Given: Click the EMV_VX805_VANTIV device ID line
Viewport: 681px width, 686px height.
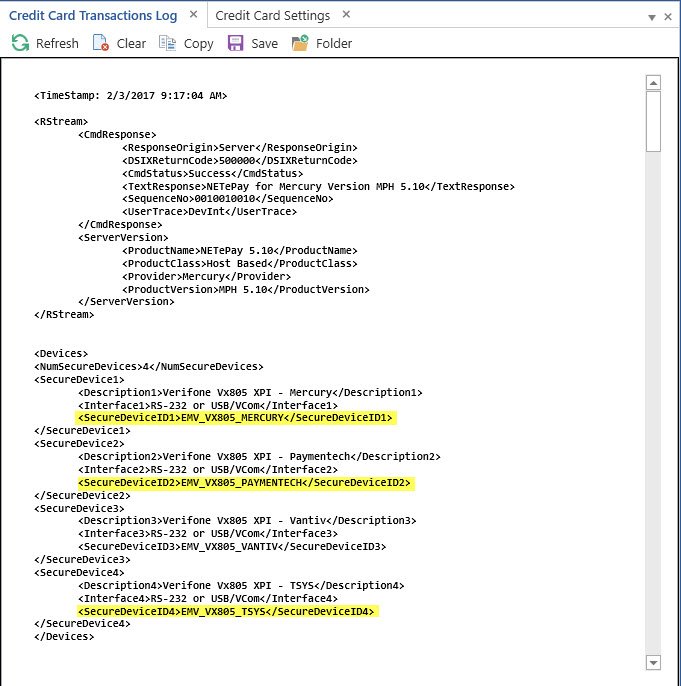Looking at the screenshot, I should [x=230, y=547].
